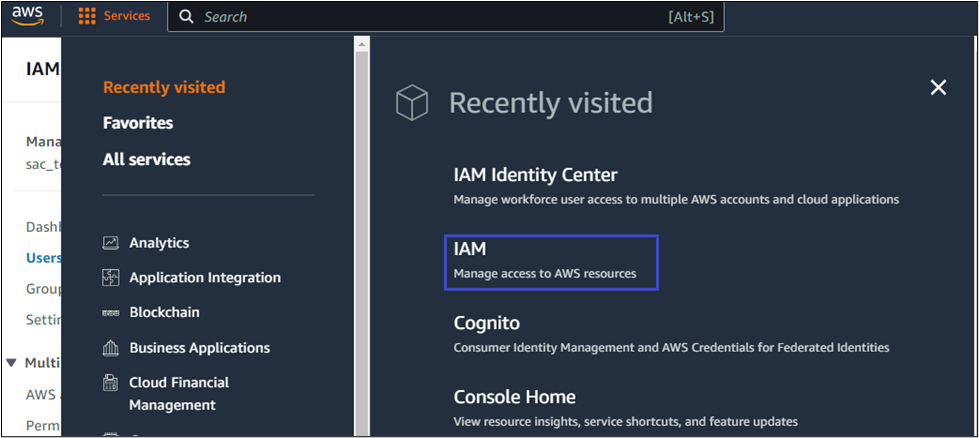
Task: Click the Analytics category icon
Action: tap(111, 243)
